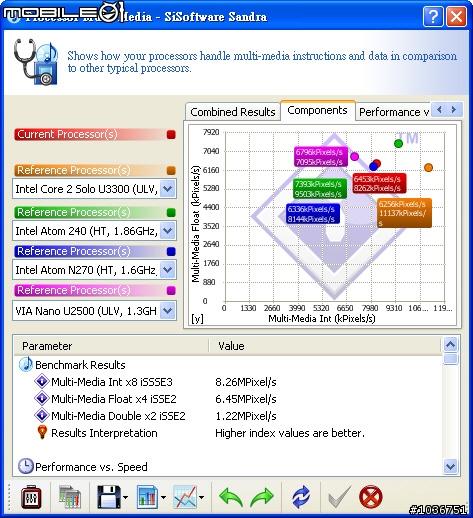The height and width of the screenshot is (518, 473).
Task: Click the Value column header
Action: [325, 346]
